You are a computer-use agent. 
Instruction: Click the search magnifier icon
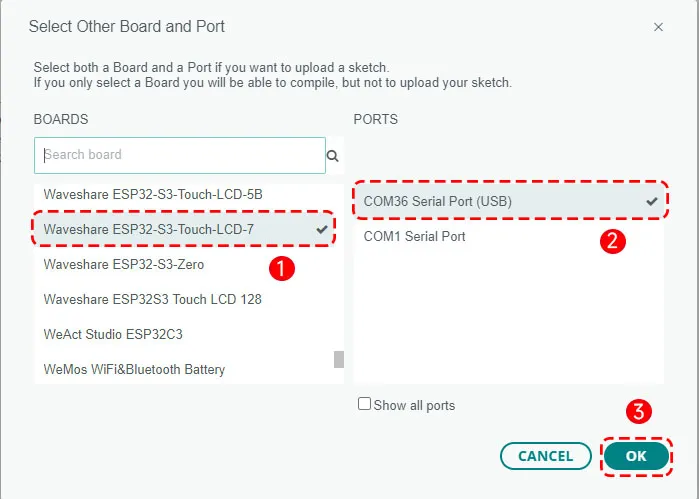tap(333, 156)
